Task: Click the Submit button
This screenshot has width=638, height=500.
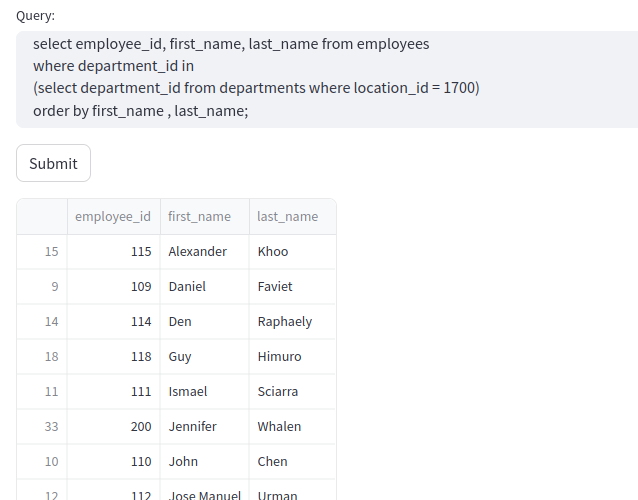Action: pyautogui.click(x=53, y=163)
